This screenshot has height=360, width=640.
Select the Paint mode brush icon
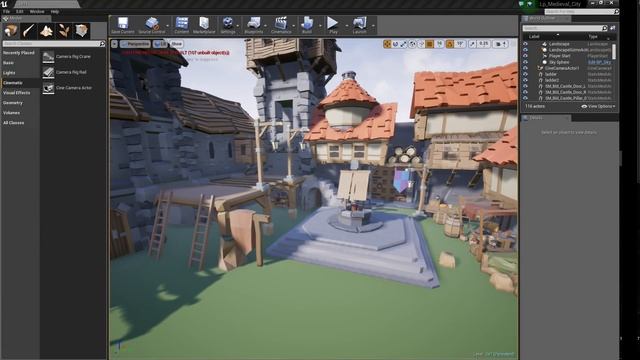click(29, 30)
